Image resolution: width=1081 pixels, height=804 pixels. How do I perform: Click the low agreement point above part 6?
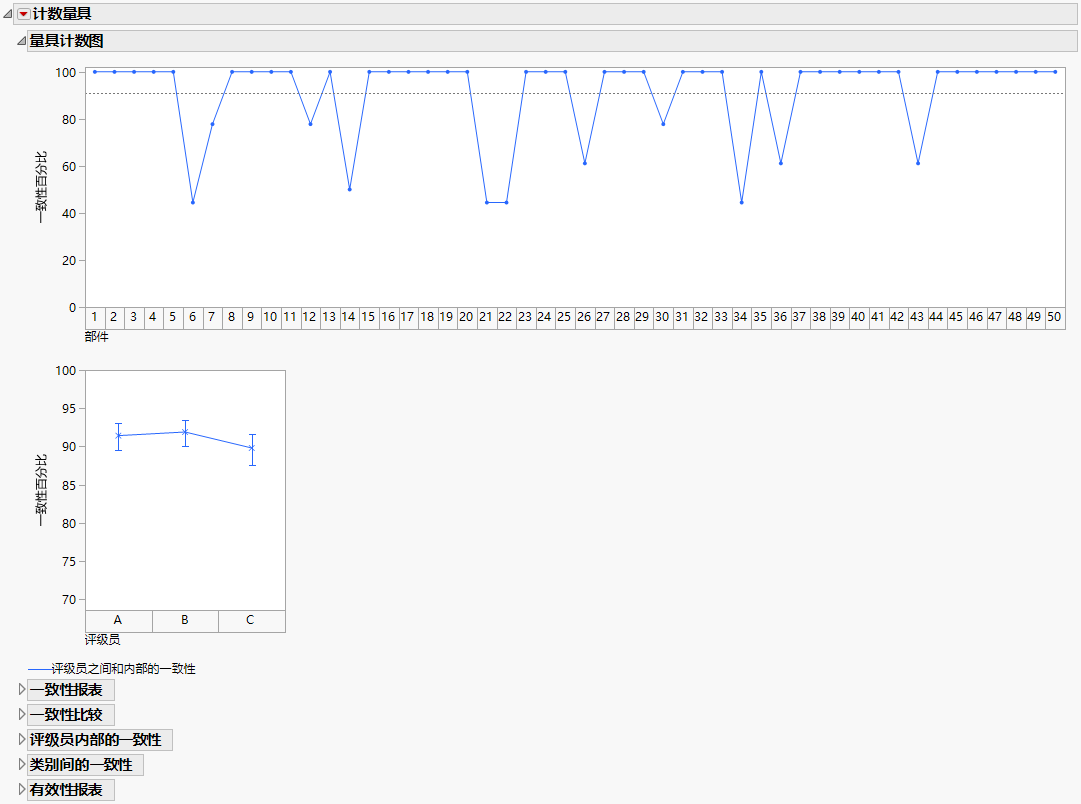192,200
